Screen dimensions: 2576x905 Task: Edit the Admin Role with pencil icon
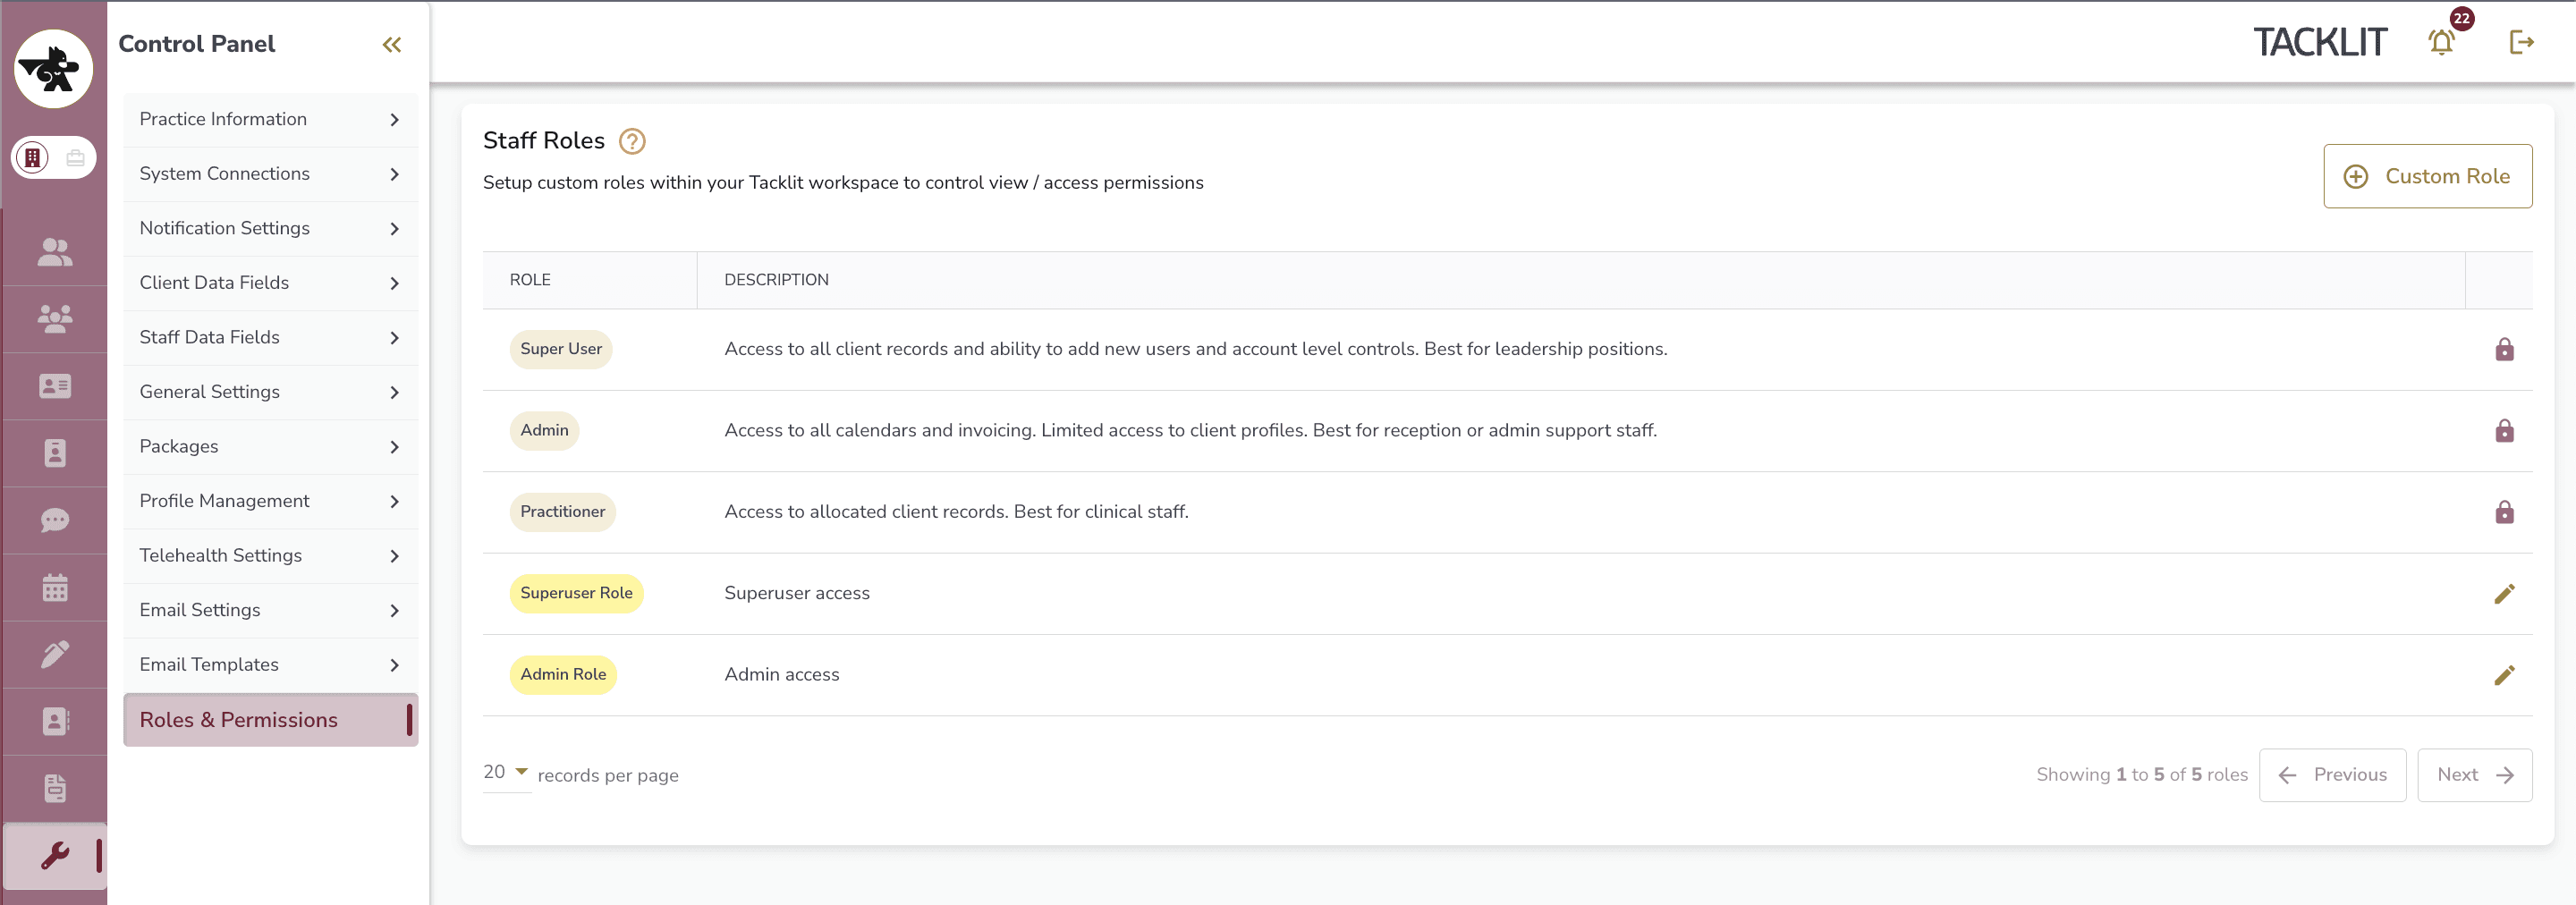click(2504, 675)
